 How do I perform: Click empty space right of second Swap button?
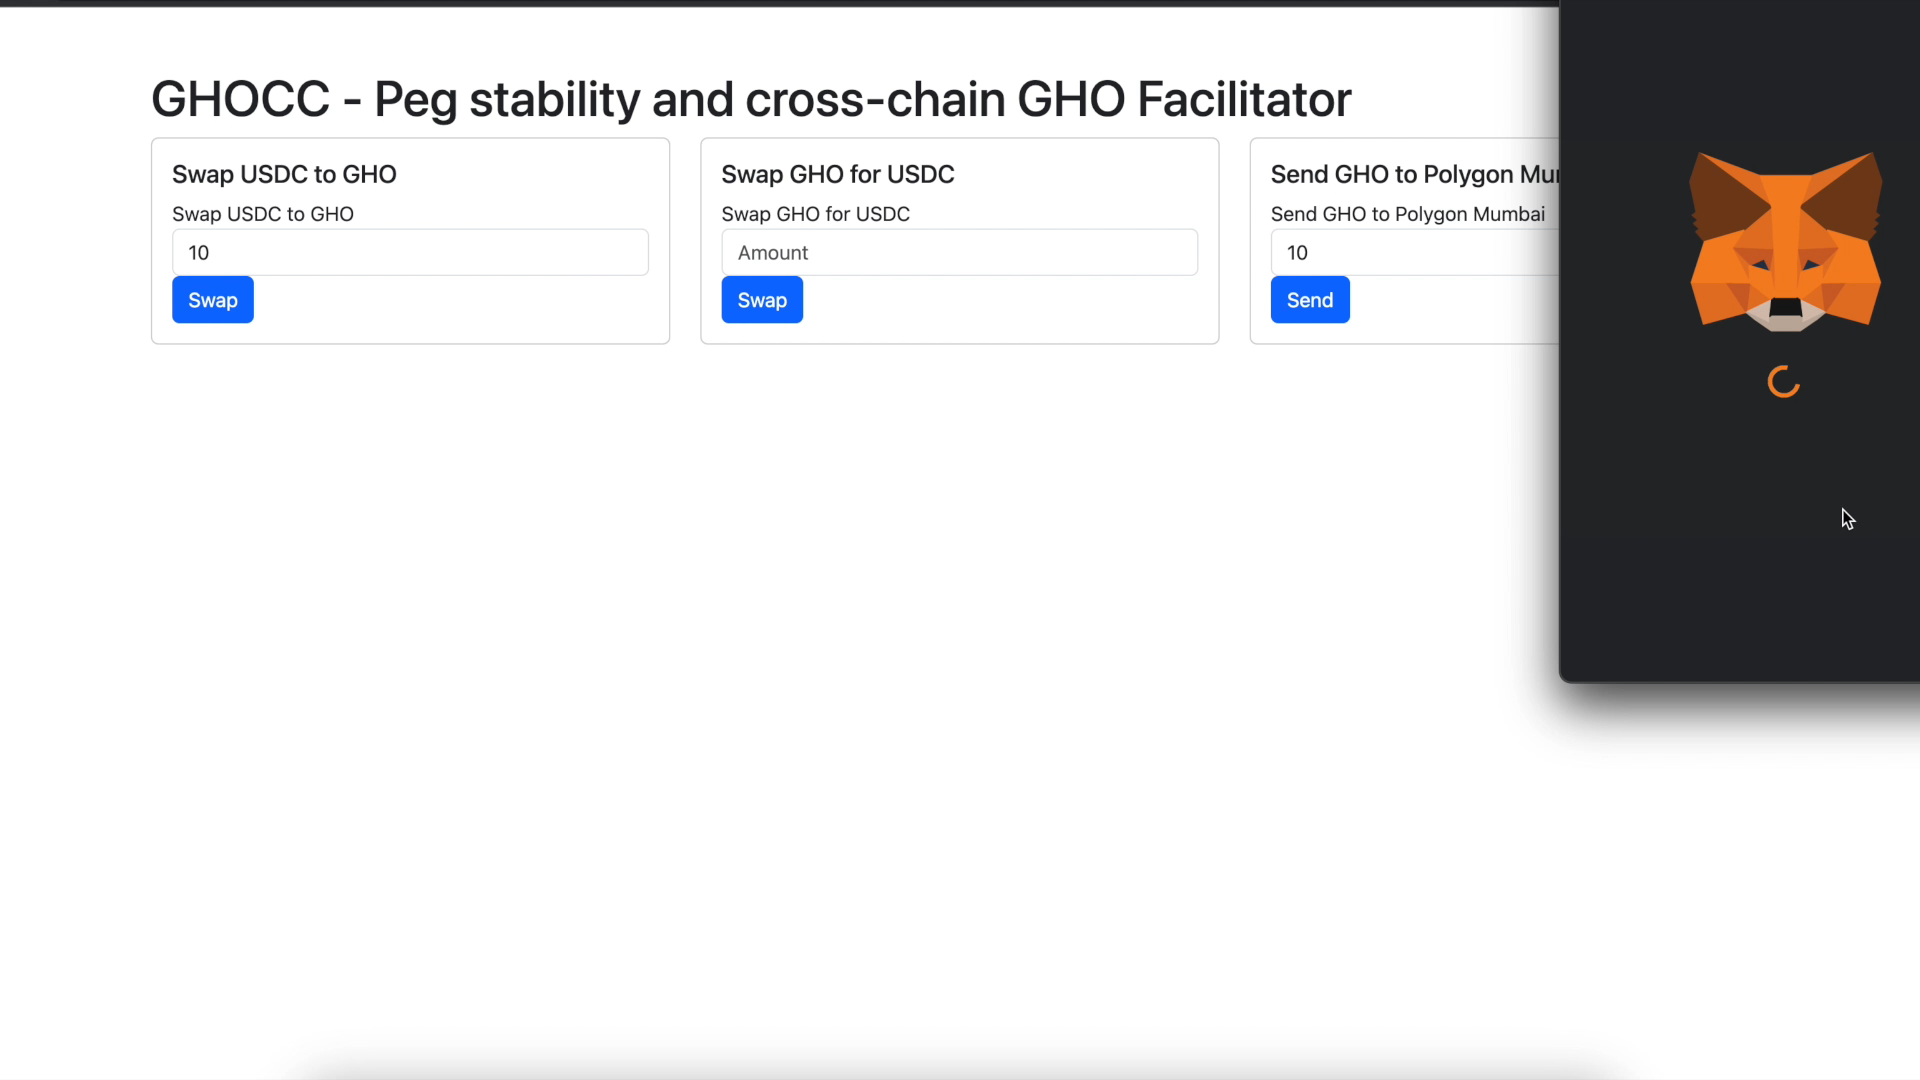[1000, 300]
